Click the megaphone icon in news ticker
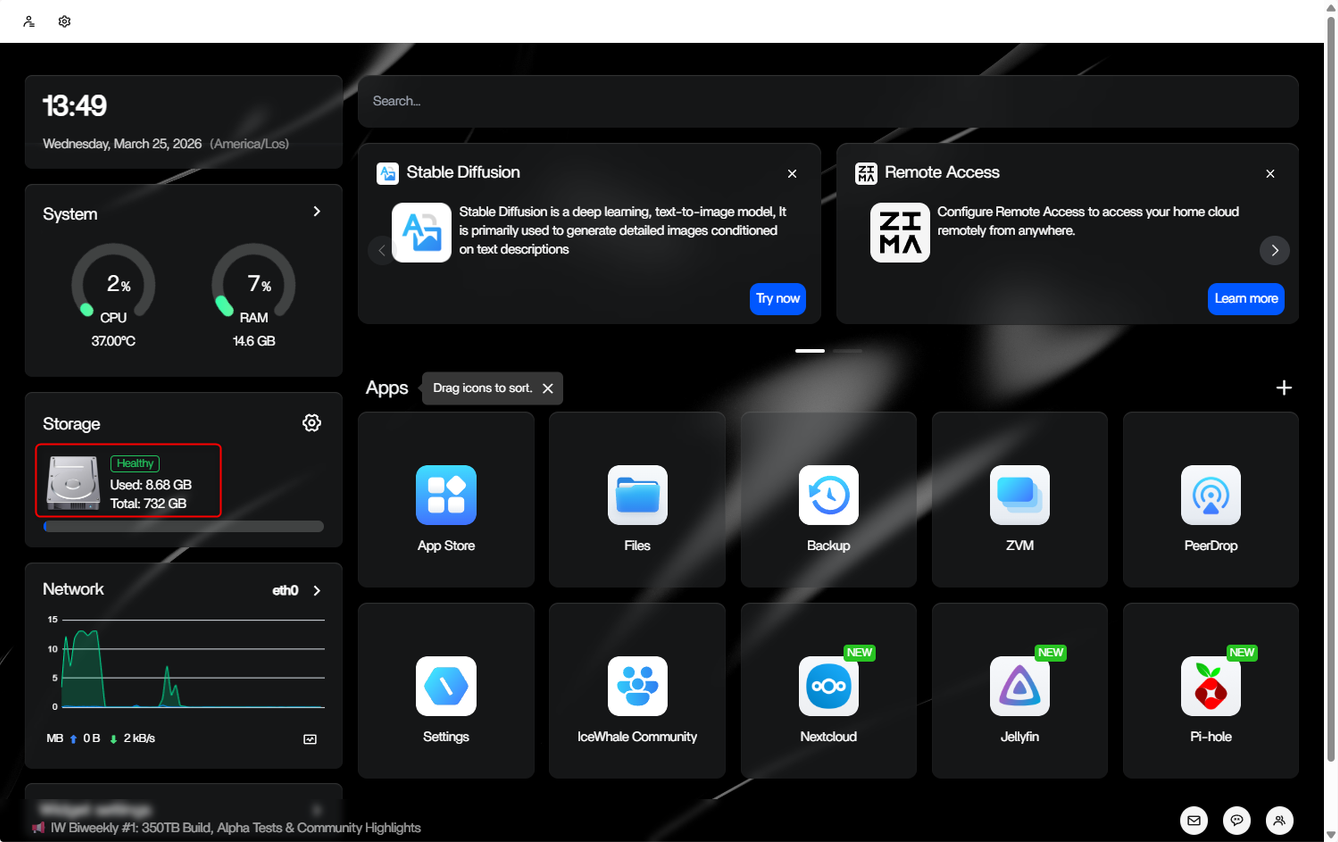This screenshot has width=1338, height=842. click(38, 828)
